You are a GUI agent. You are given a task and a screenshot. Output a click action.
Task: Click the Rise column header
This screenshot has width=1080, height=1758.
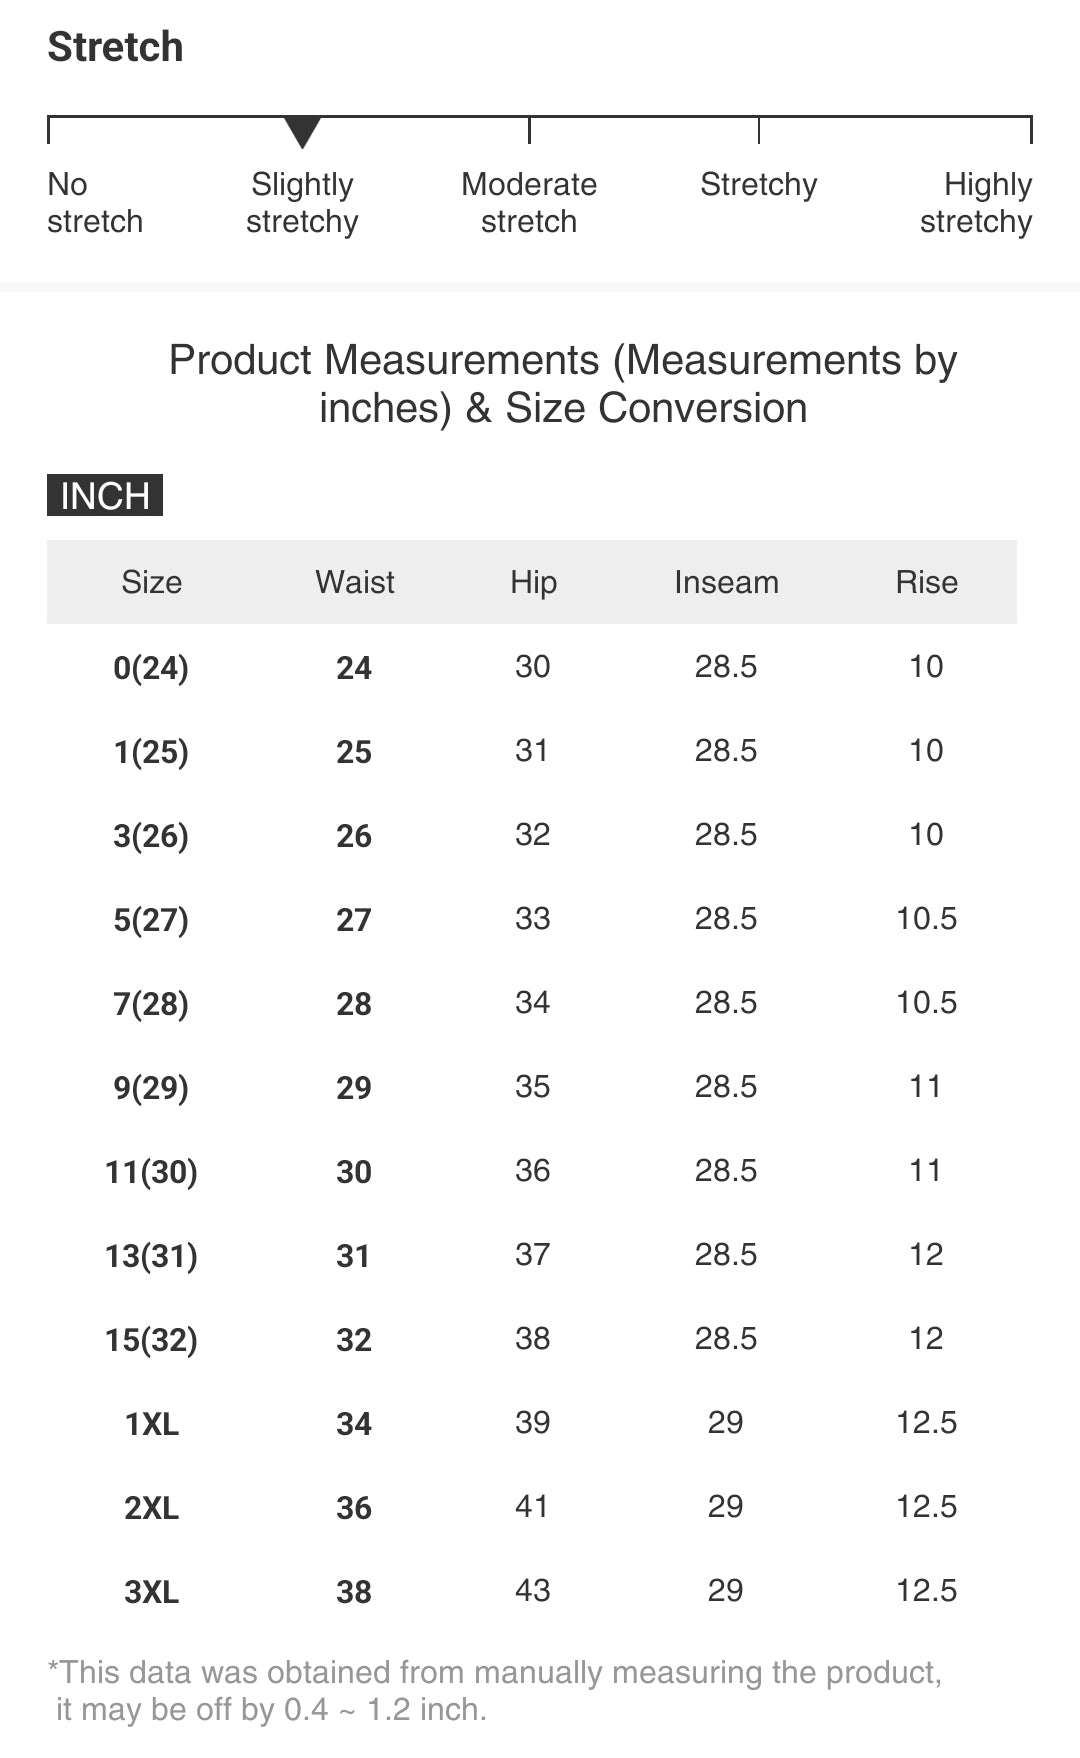[x=926, y=582]
